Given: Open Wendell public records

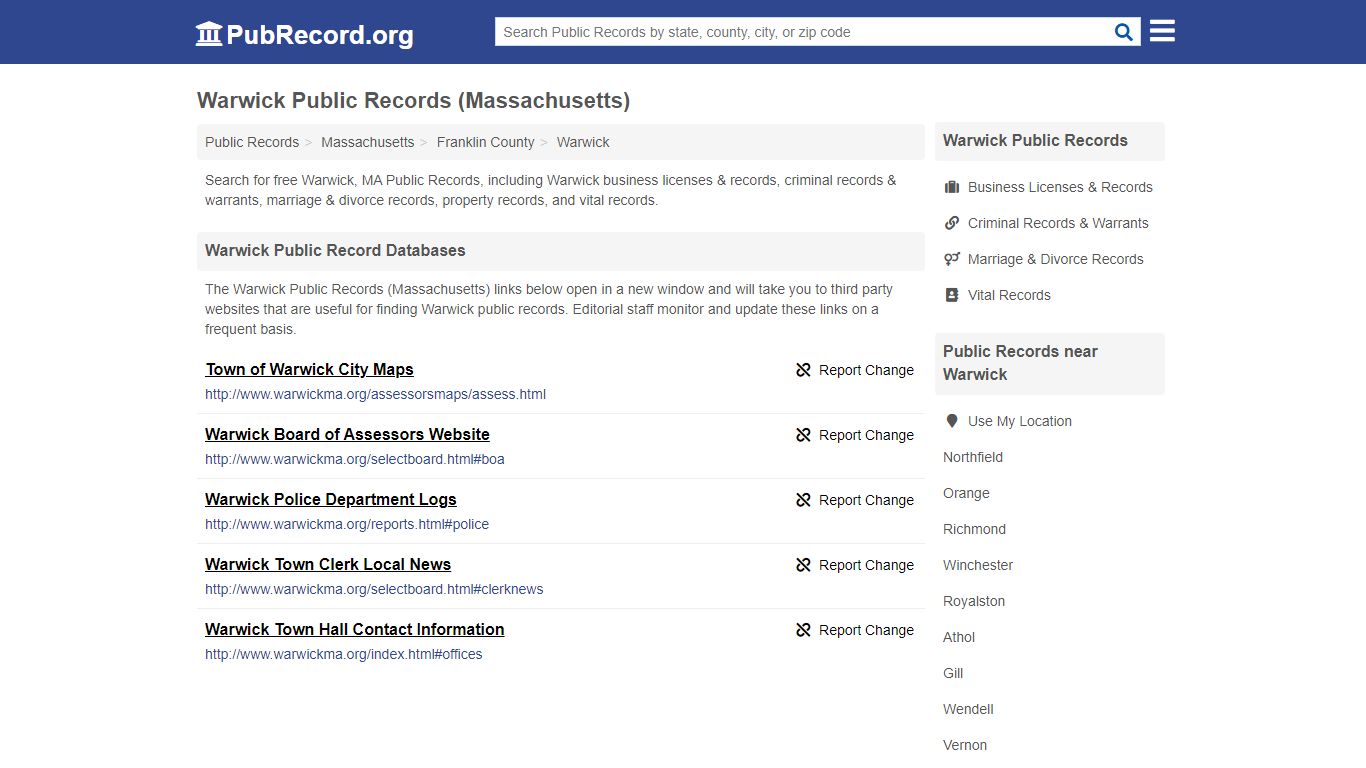Looking at the screenshot, I should [968, 709].
